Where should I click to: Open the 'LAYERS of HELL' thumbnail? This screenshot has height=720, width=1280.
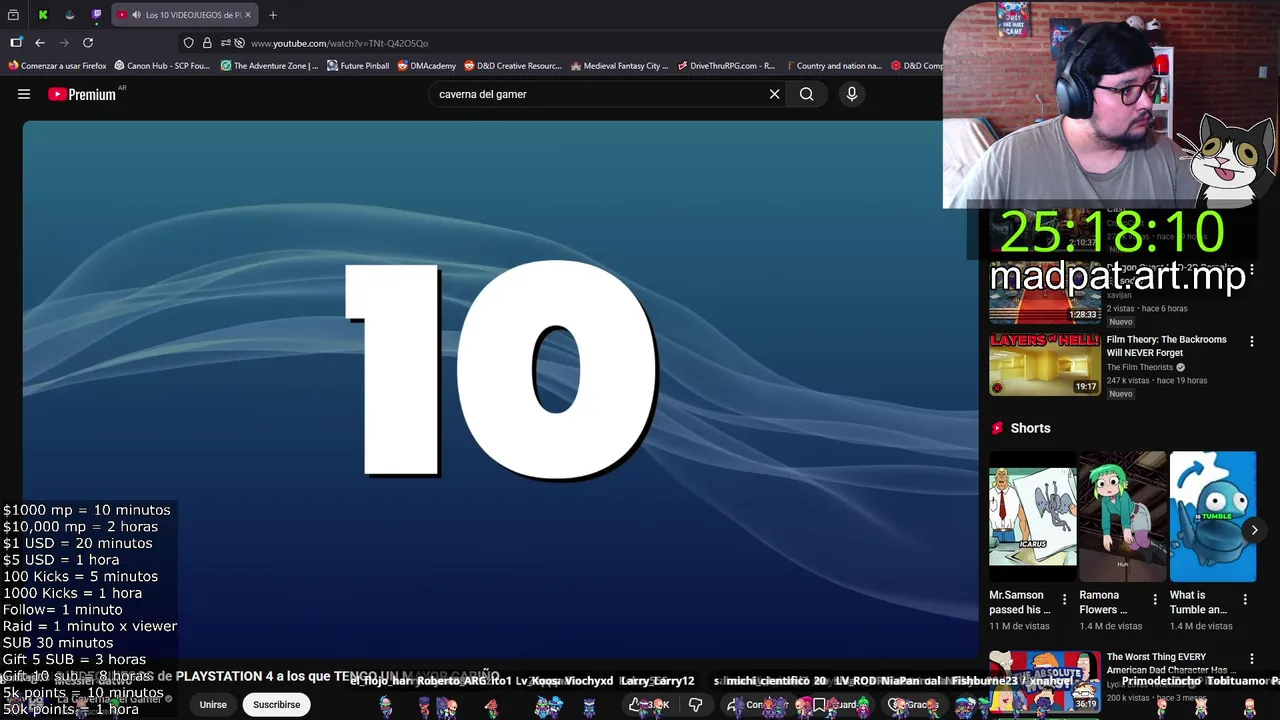coord(1045,364)
